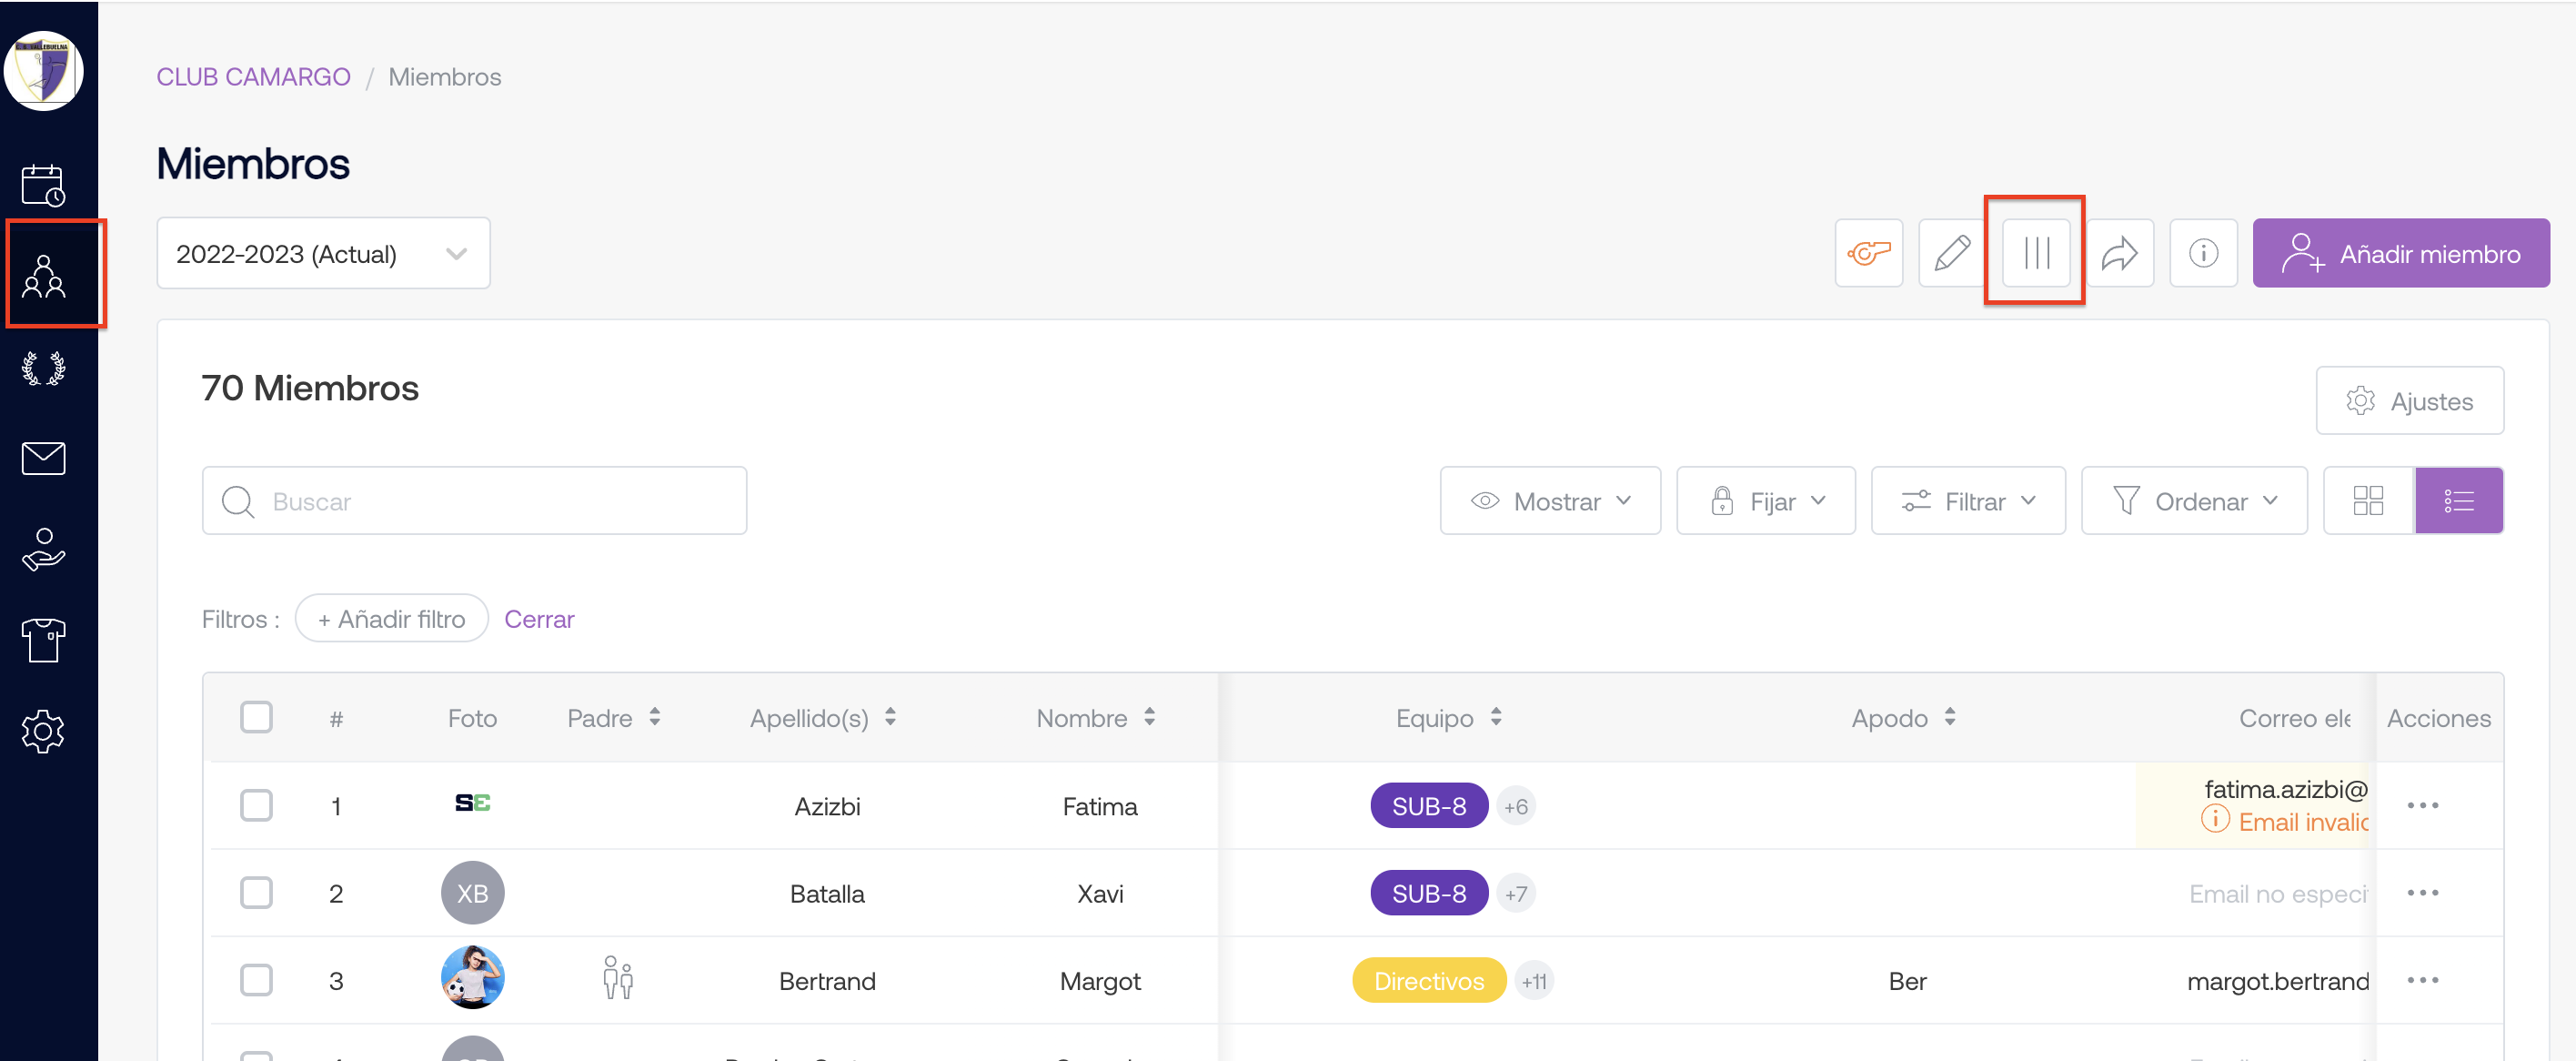Open the Members sidebar icon
This screenshot has height=1061, width=2576.
point(44,276)
